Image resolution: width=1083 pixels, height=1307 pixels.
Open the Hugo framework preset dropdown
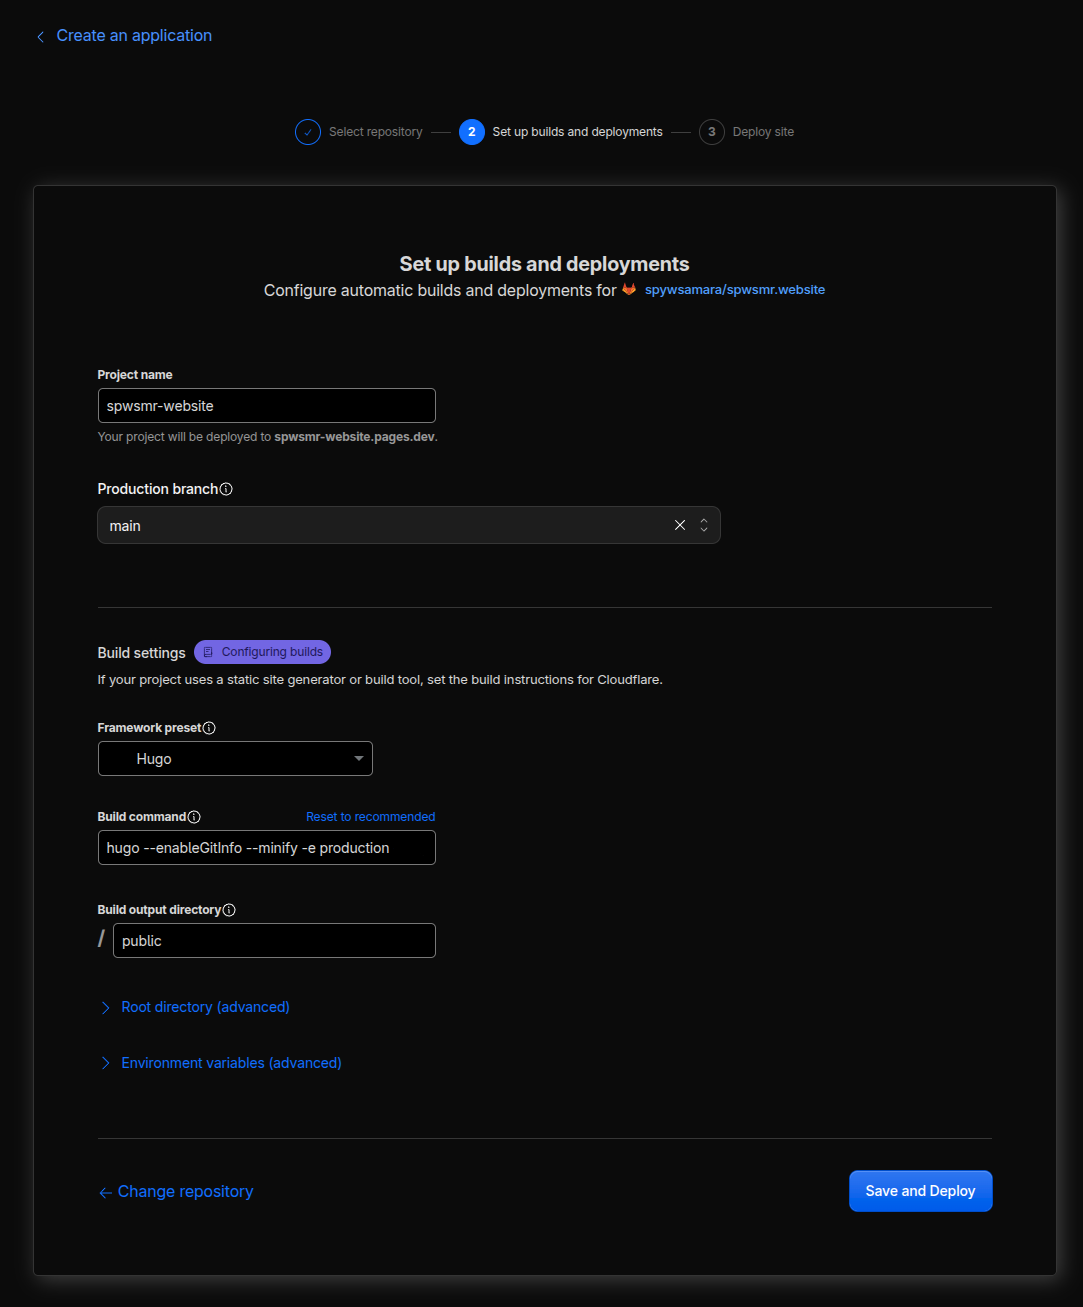235,759
